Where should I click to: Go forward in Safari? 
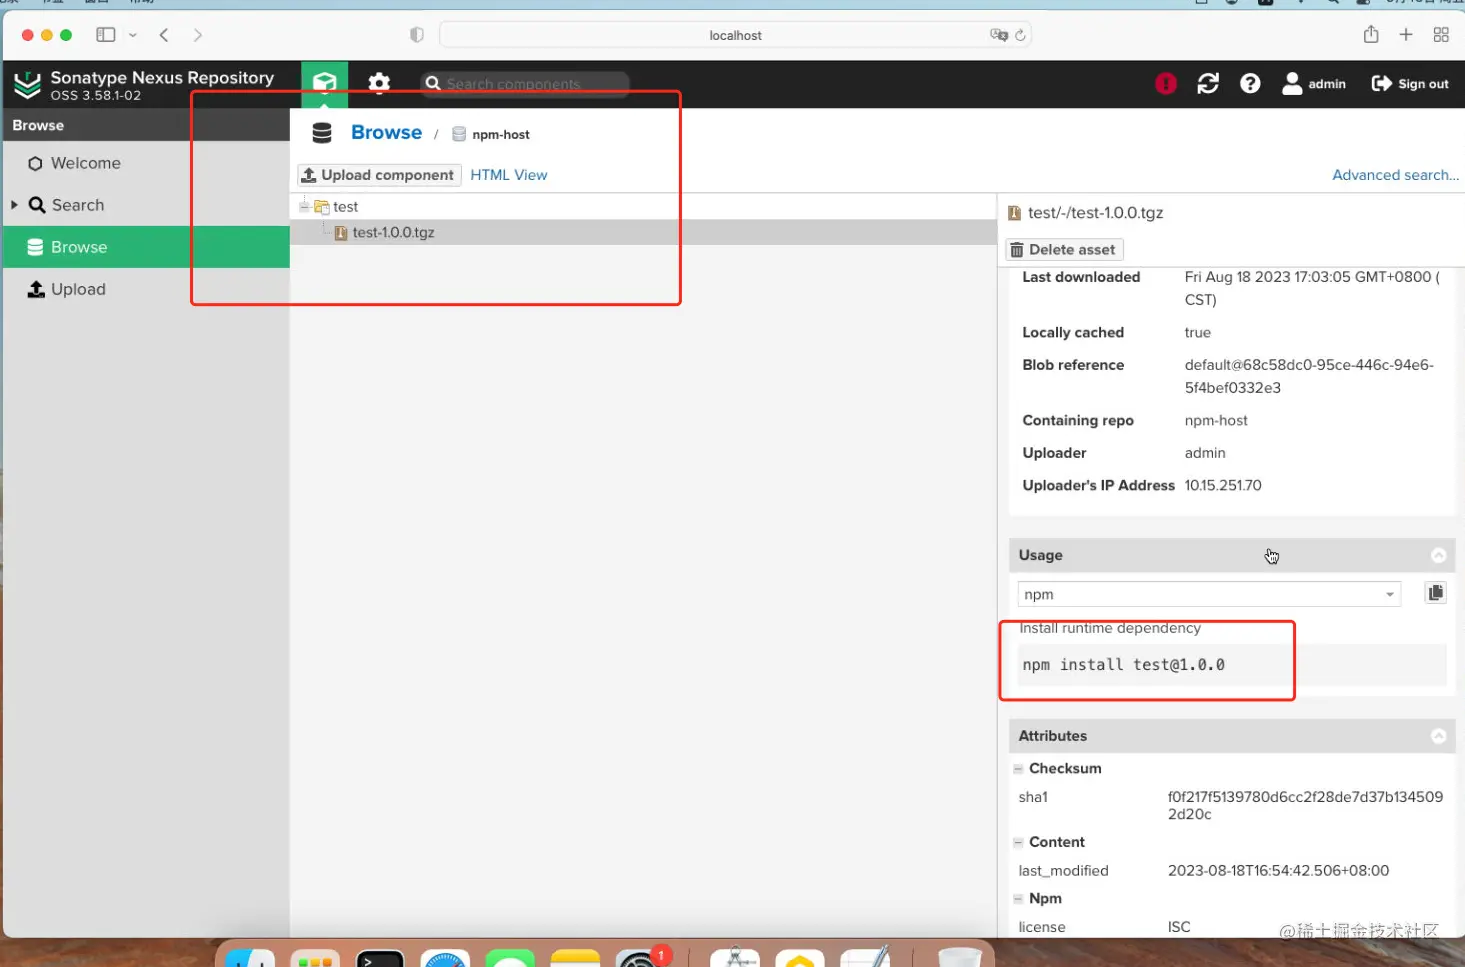[x=198, y=35]
